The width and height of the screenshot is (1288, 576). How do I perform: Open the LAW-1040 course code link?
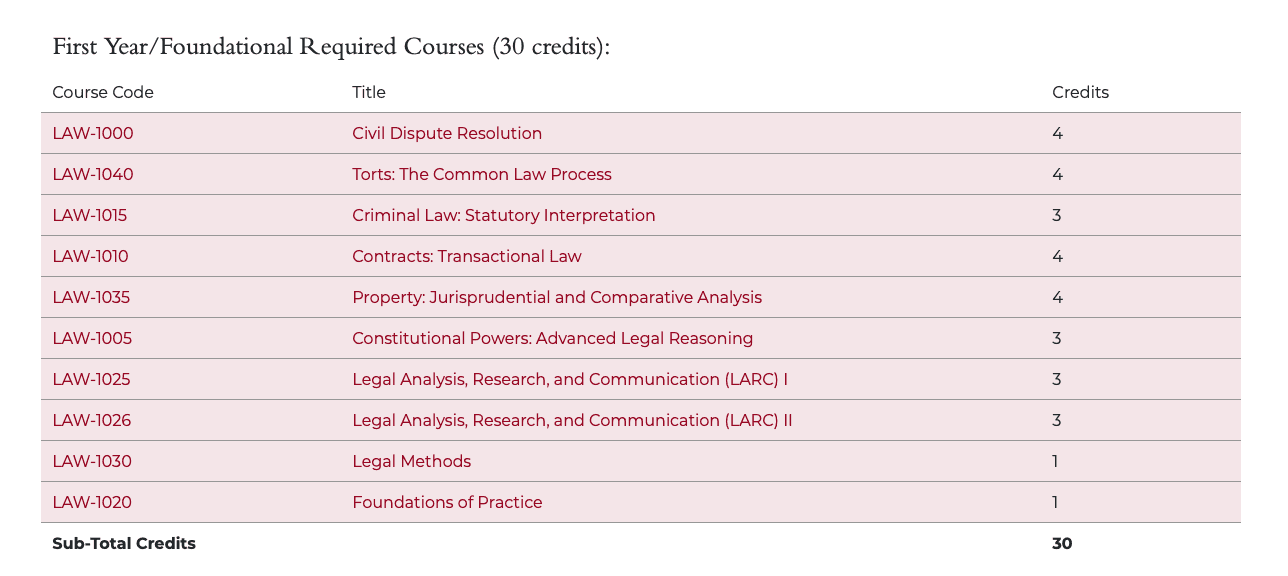[x=93, y=175]
